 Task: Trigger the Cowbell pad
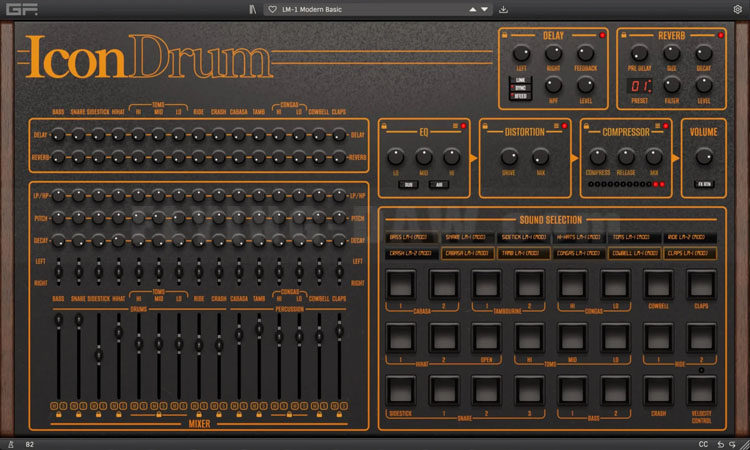[658, 284]
